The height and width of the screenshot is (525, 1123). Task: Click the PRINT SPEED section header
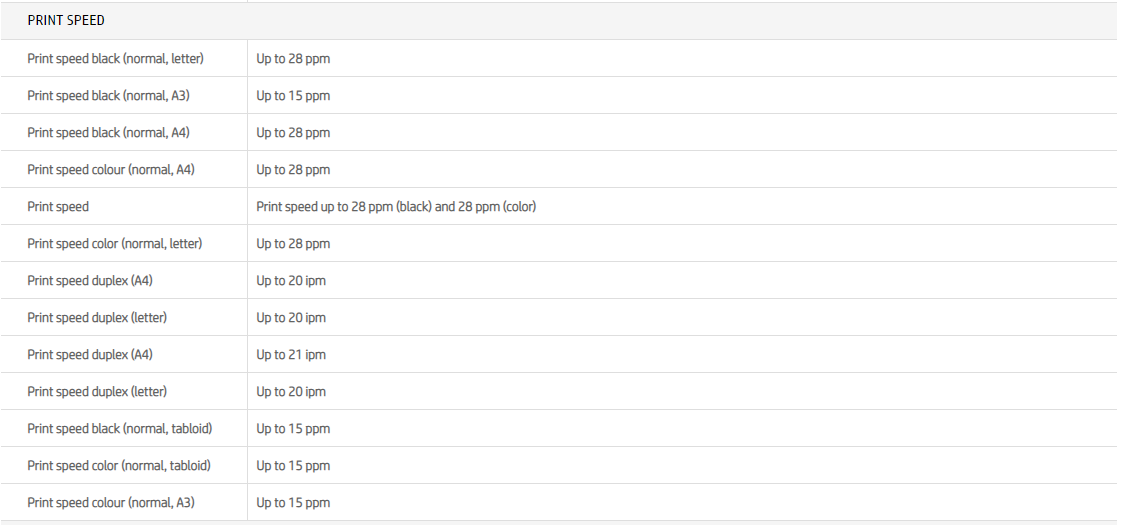point(66,20)
